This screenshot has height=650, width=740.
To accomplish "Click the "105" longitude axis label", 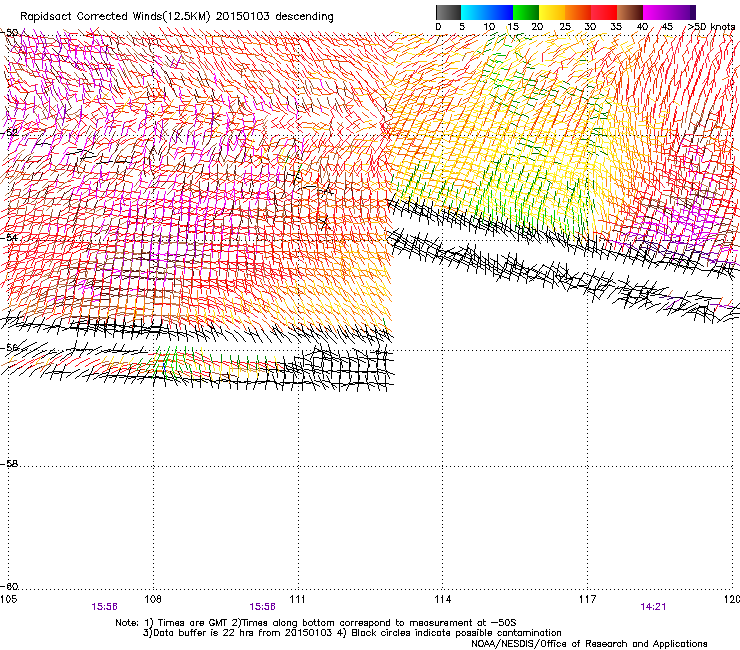I will (x=9, y=599).
